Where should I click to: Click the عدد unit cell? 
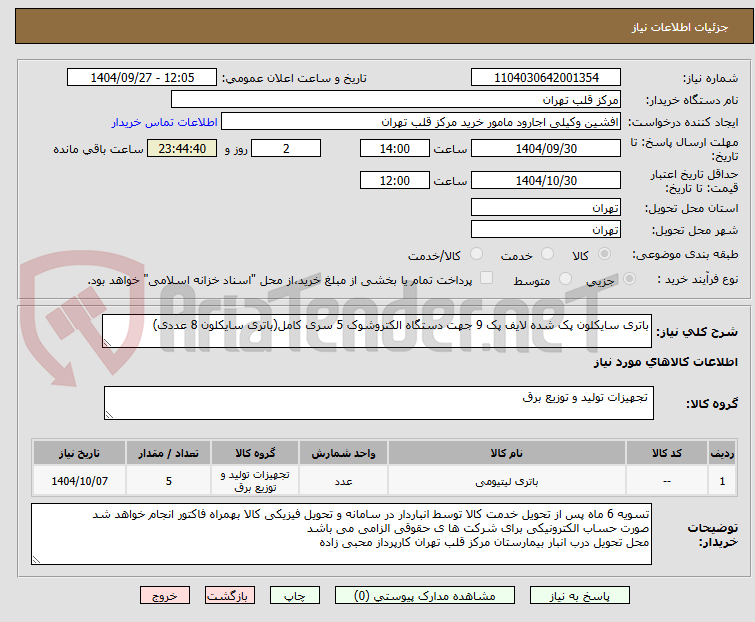click(343, 480)
